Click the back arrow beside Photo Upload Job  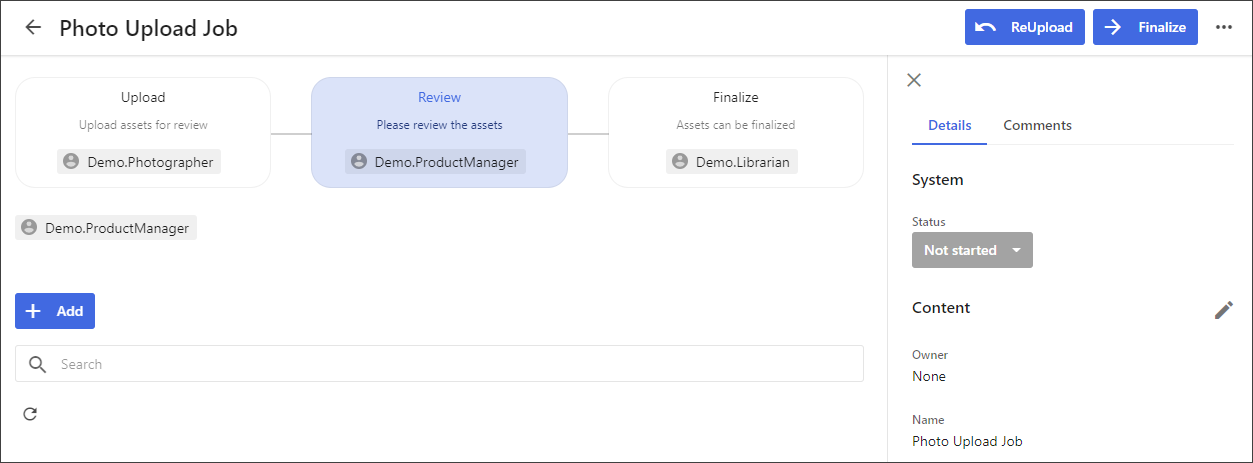[x=33, y=28]
